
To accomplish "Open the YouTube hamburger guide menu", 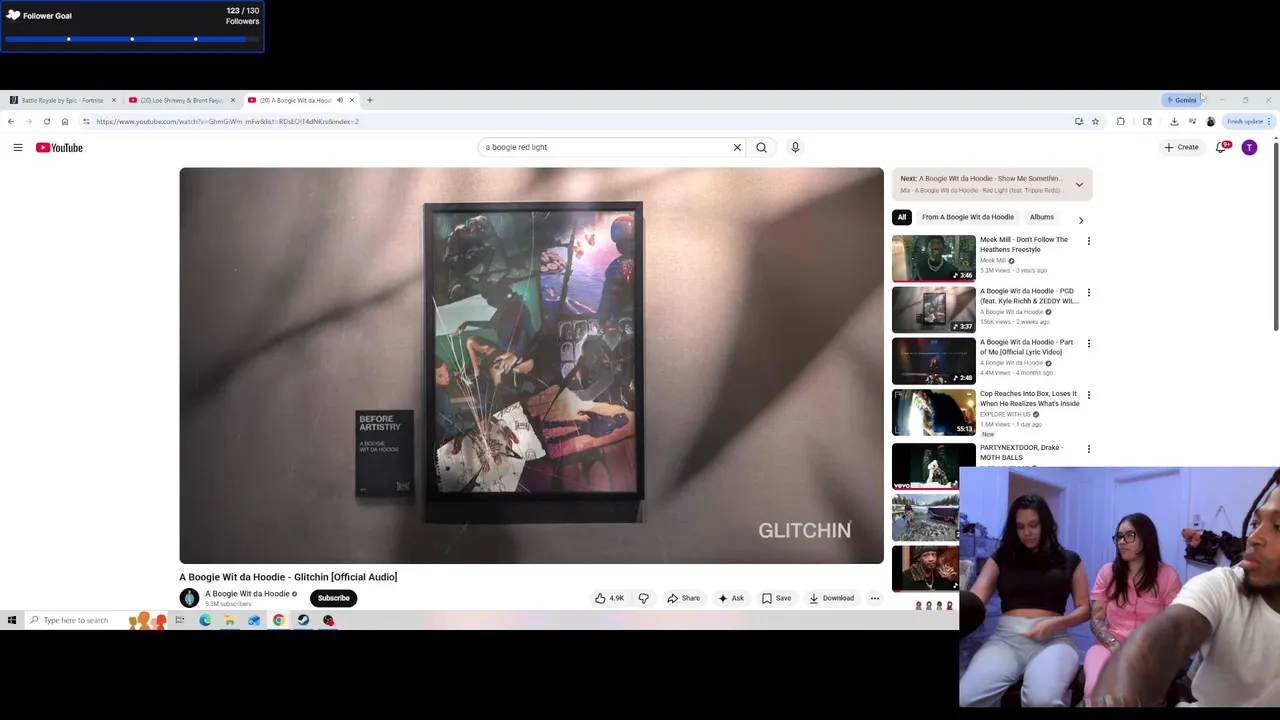I will (x=17, y=147).
